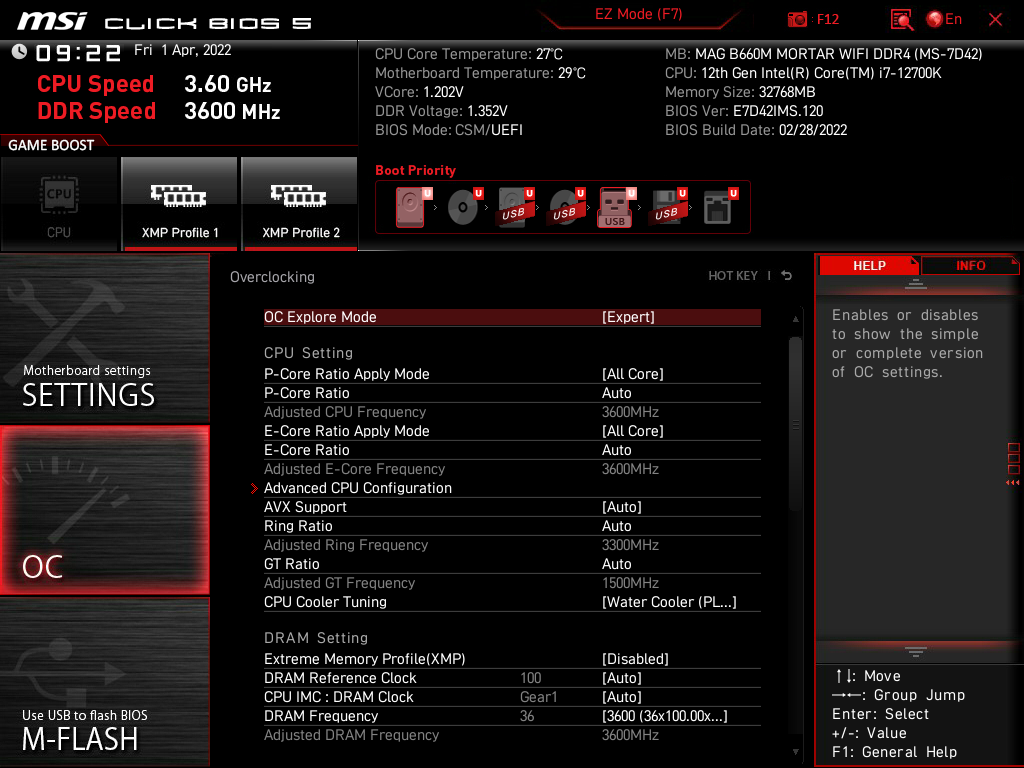Image resolution: width=1024 pixels, height=768 pixels.
Task: Open the BIOS search magnifier icon
Action: pos(901,20)
